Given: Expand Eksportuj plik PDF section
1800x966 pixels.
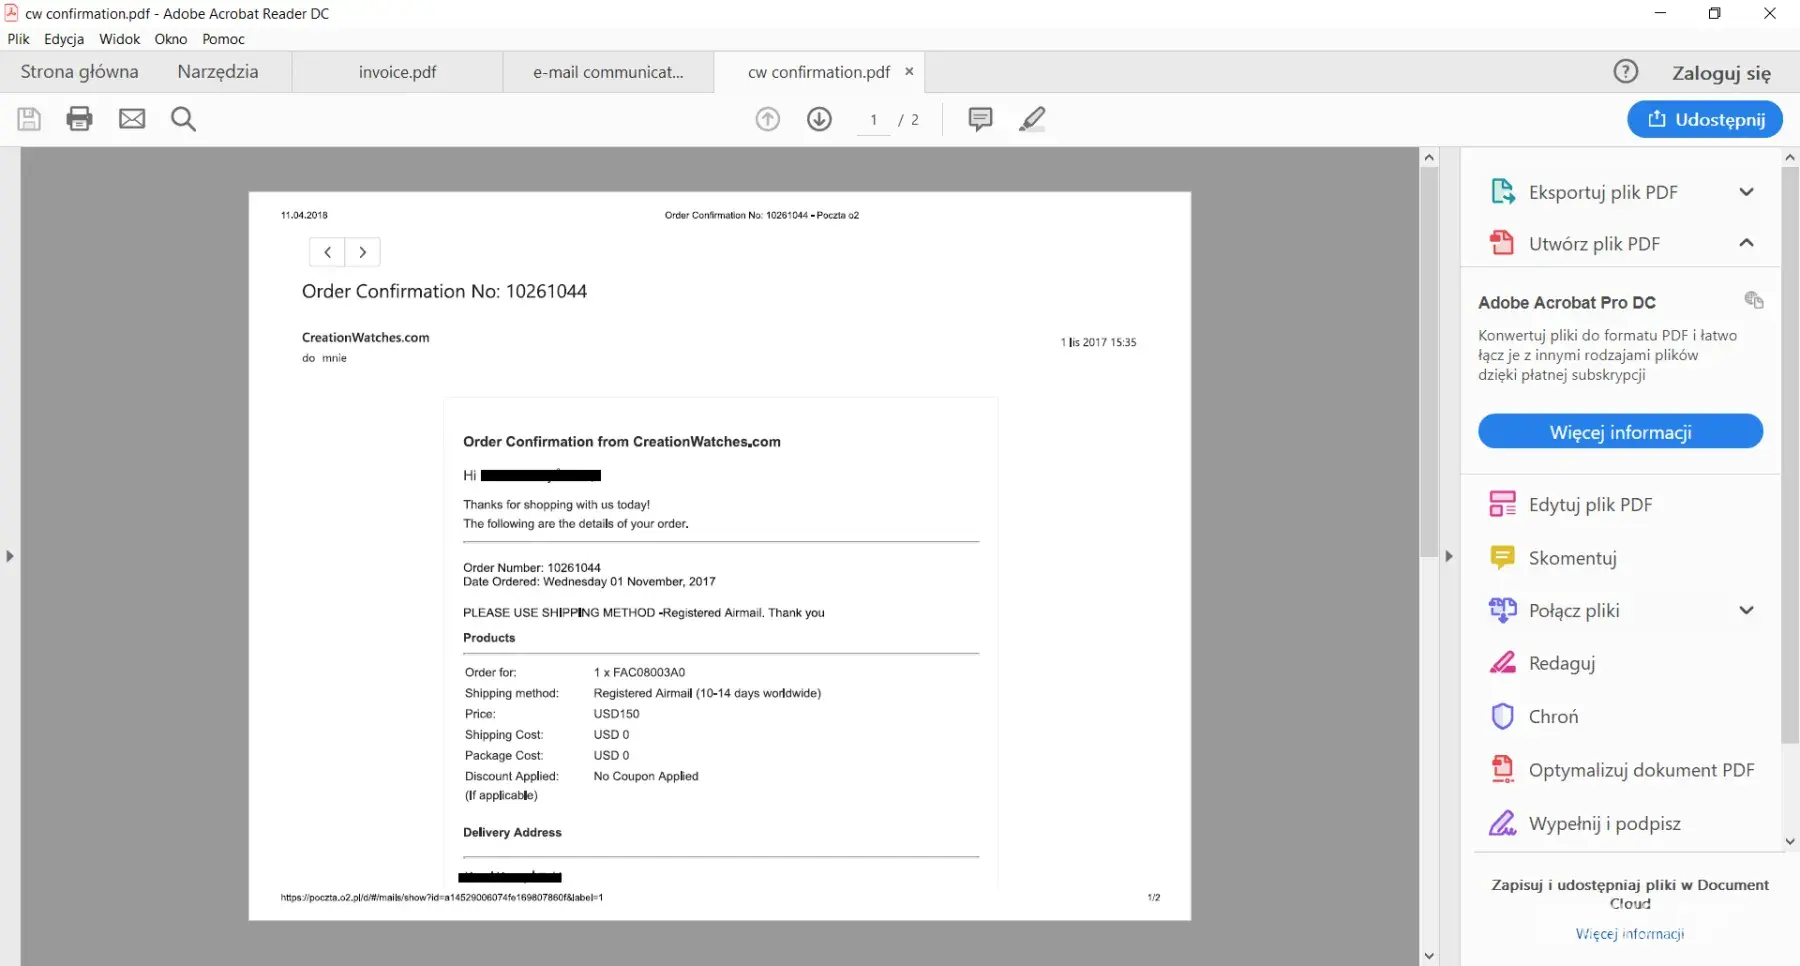Looking at the screenshot, I should pos(1746,192).
